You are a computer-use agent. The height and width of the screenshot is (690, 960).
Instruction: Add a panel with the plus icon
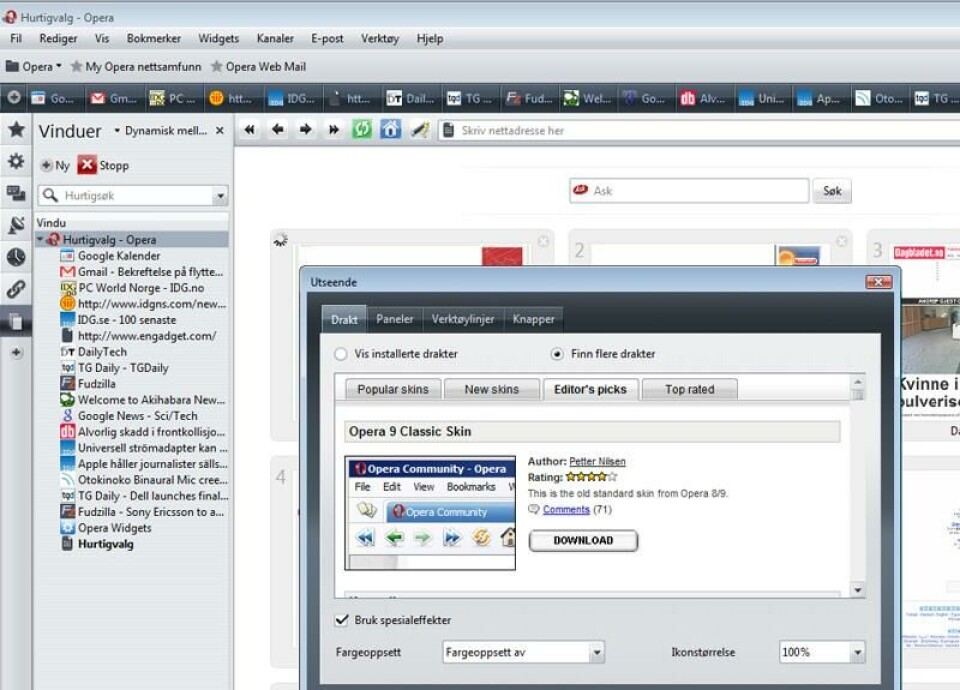[x=17, y=353]
